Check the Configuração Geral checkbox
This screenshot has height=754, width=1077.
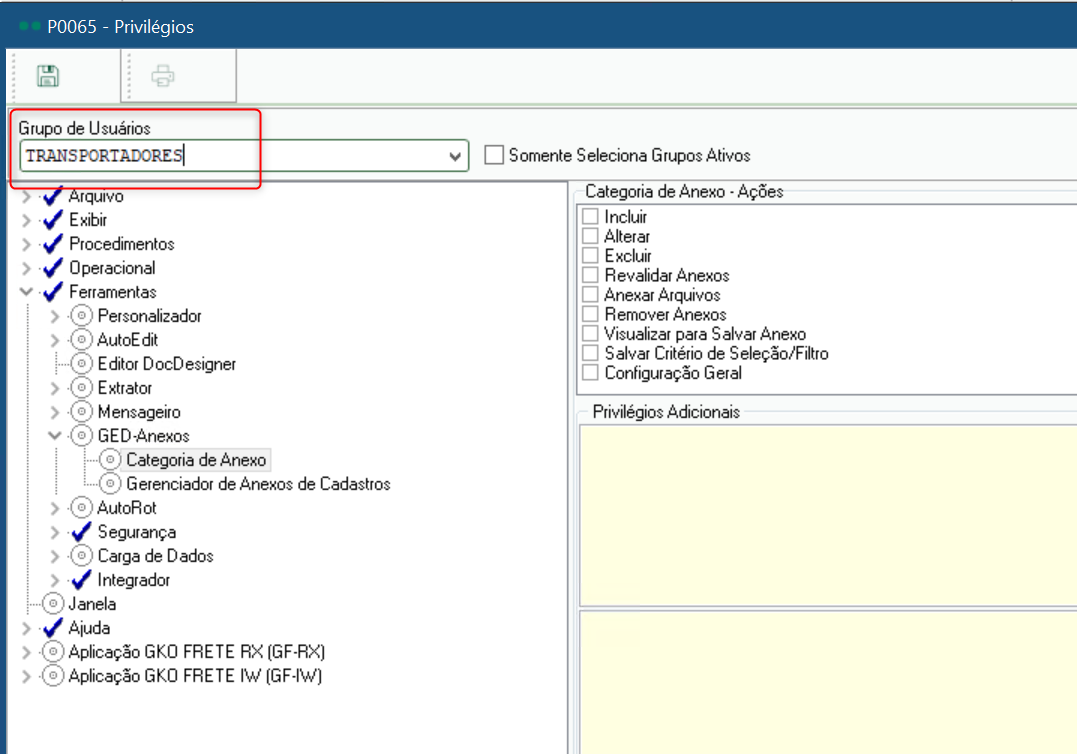click(590, 373)
